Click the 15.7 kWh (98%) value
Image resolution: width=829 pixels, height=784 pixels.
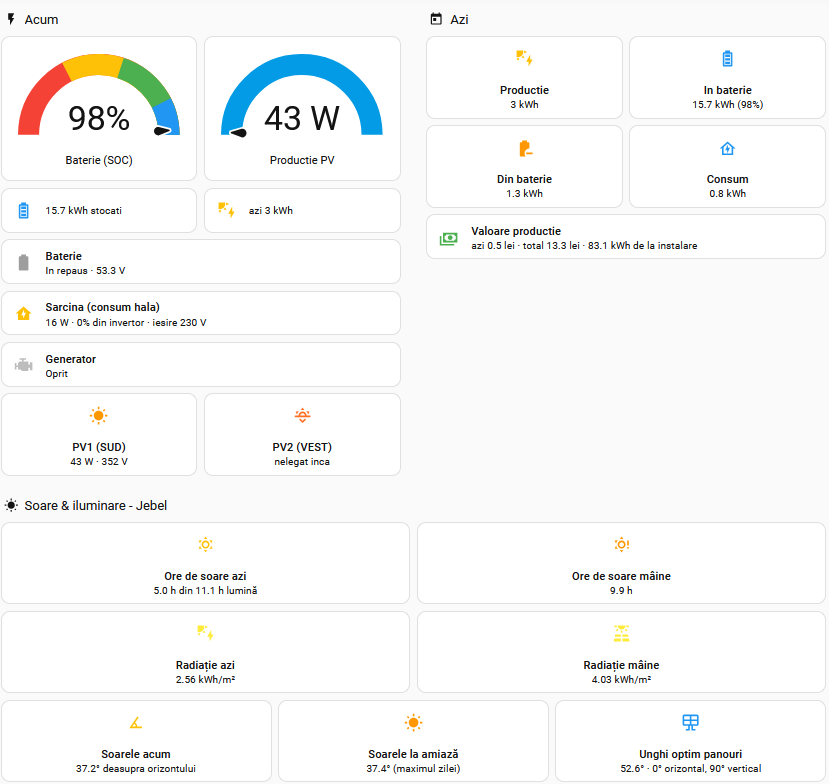pos(727,105)
